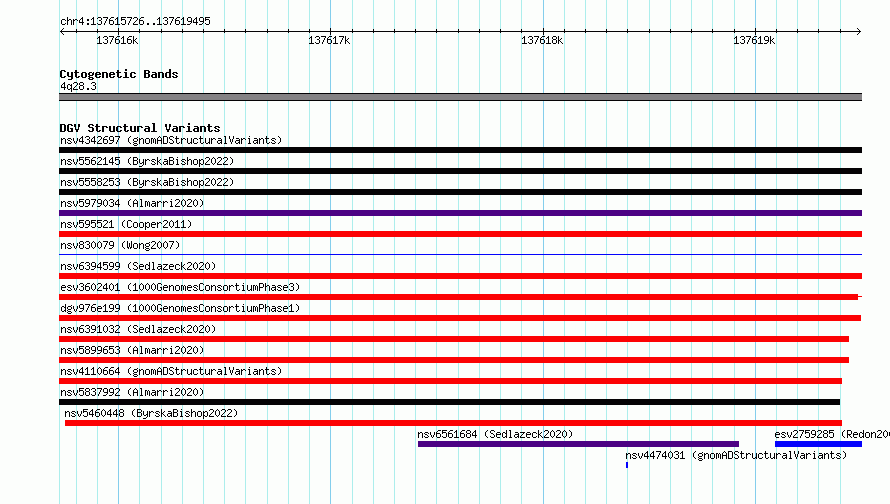Select nsv5979034 (Almarri2020) label

click(x=132, y=203)
